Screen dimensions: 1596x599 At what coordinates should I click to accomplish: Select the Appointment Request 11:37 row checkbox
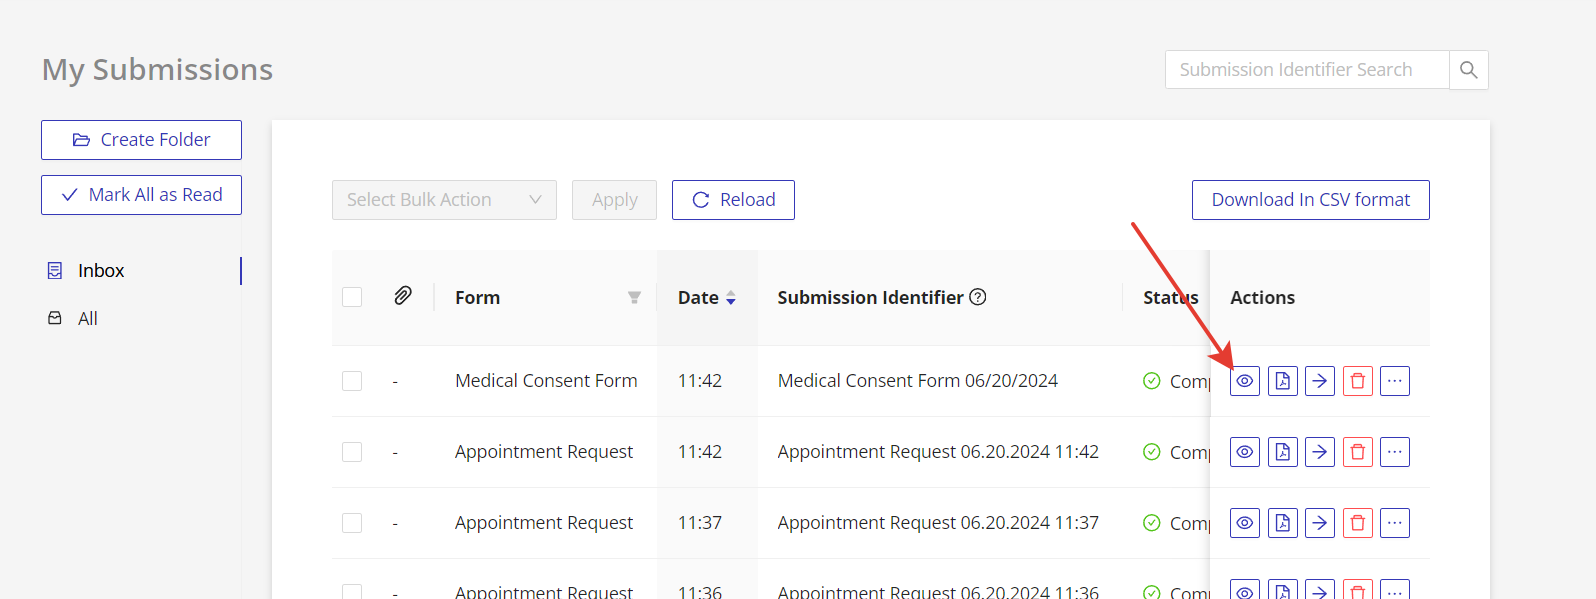click(x=352, y=523)
